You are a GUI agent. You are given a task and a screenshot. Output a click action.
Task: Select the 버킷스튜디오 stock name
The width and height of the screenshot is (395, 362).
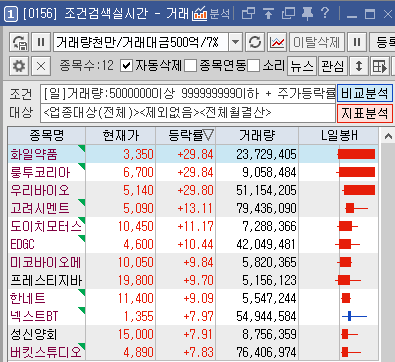coord(46,352)
